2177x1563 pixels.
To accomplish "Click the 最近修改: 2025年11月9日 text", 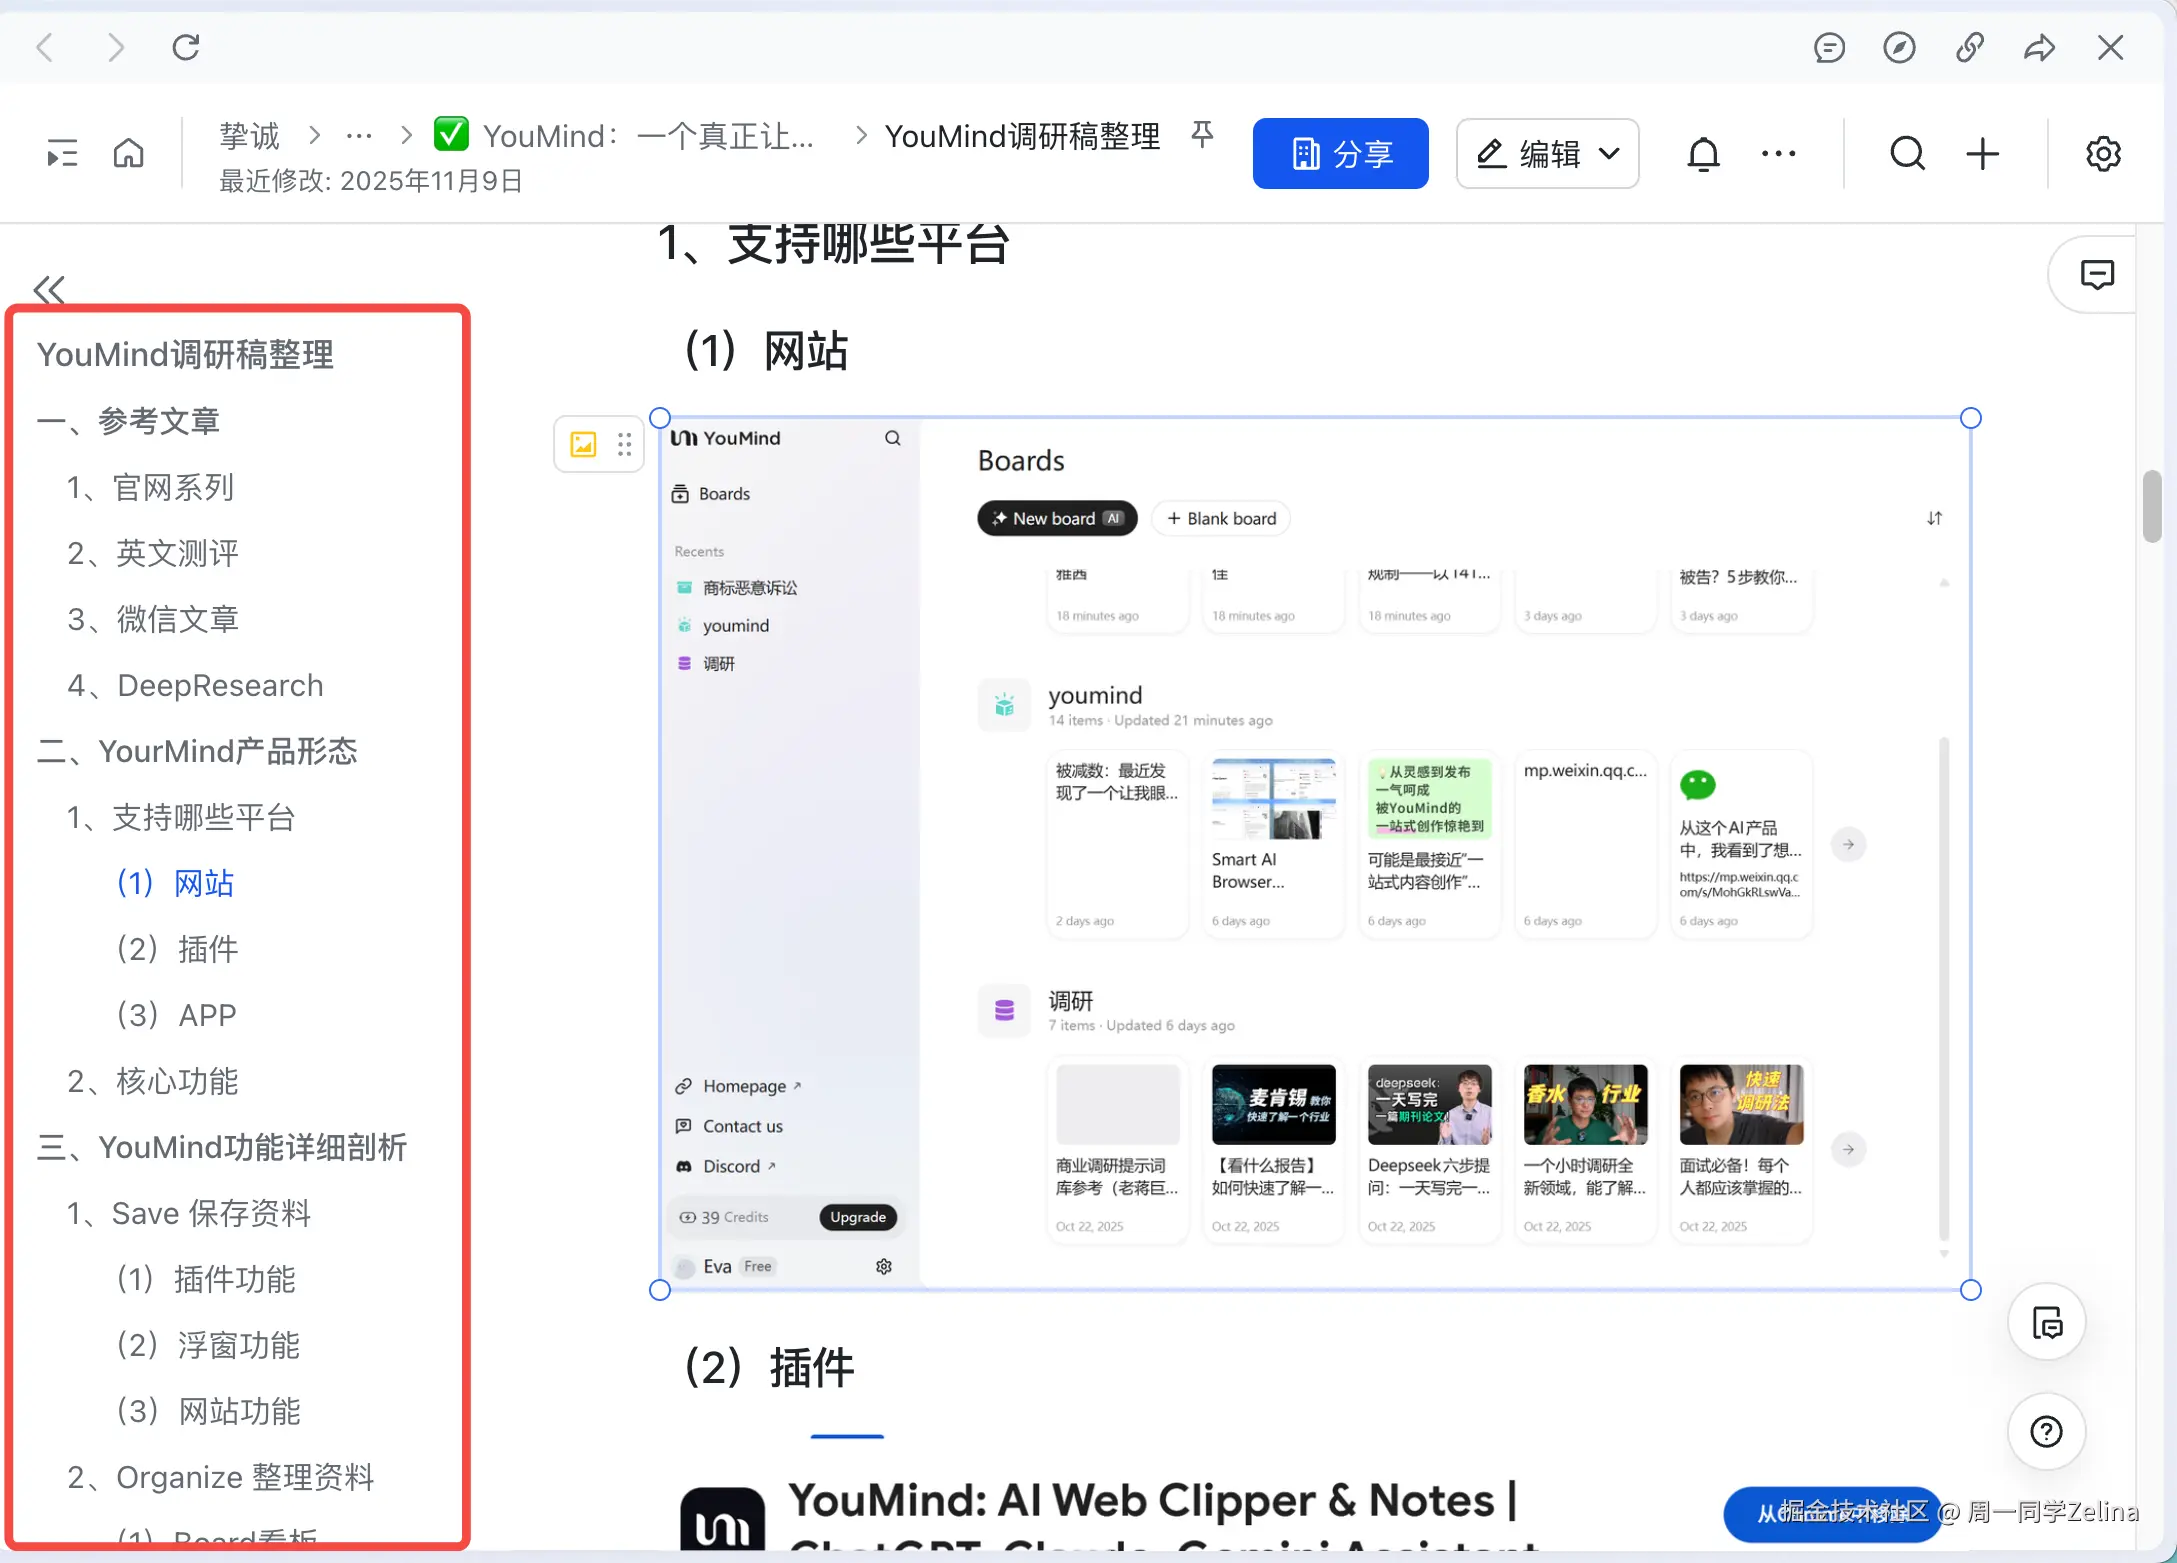I will [371, 181].
